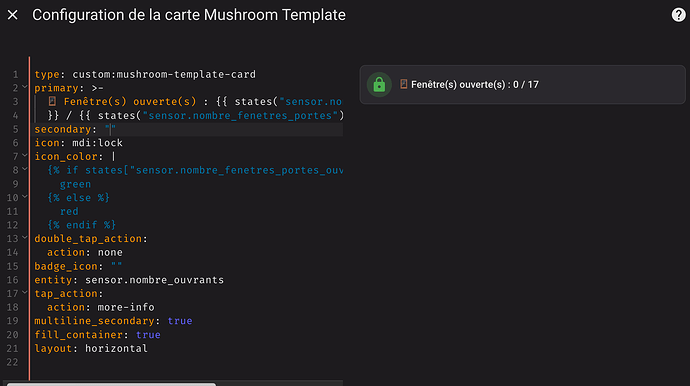
Task: Click the door emoji in preview card title
Action: [x=403, y=84]
